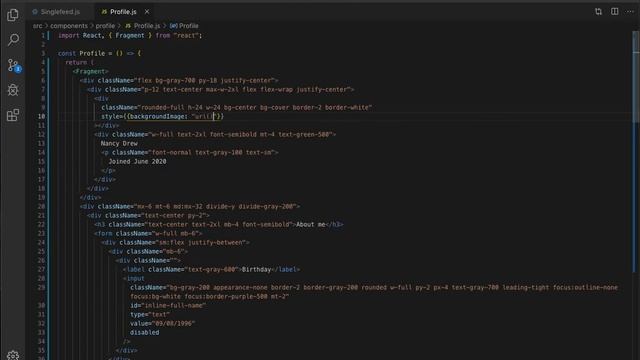This screenshot has width=640, height=360.
Task: Click the components breadcrumb
Action: [x=69, y=26]
